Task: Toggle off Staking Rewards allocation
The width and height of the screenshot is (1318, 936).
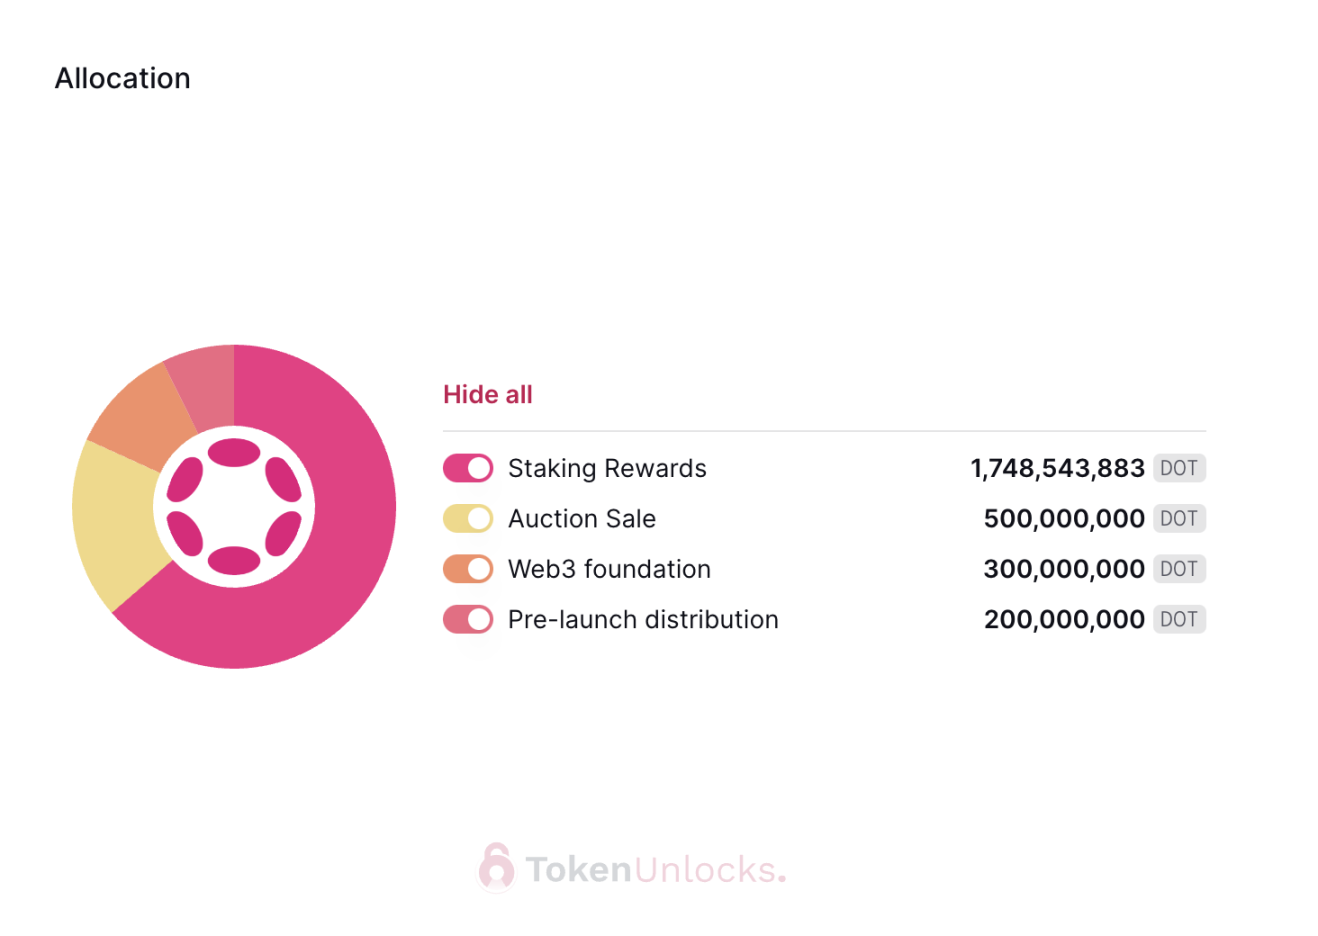Action: (x=468, y=468)
